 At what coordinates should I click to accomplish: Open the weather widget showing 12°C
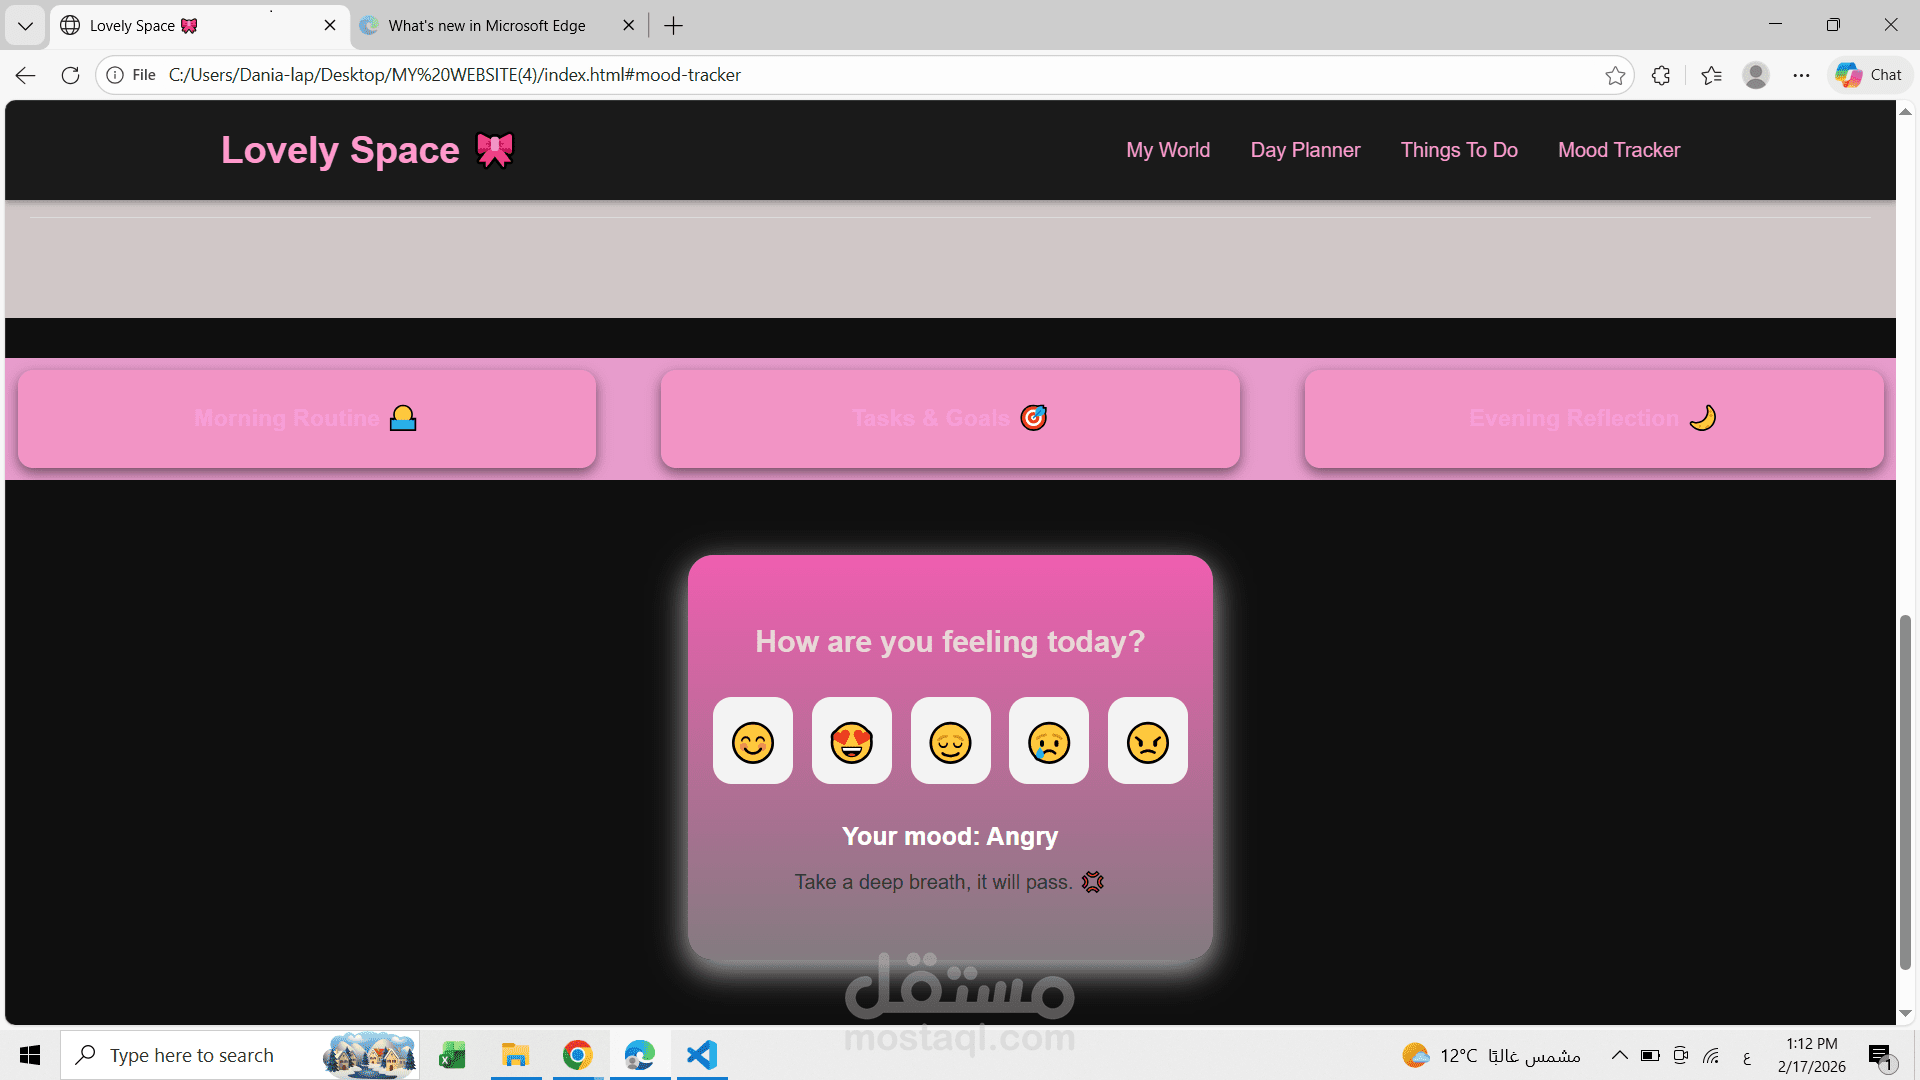click(1491, 1055)
